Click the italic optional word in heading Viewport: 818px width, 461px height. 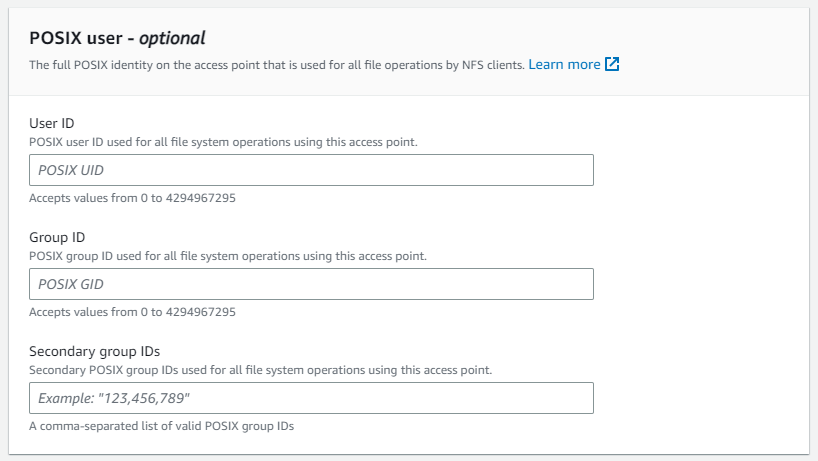click(172, 38)
